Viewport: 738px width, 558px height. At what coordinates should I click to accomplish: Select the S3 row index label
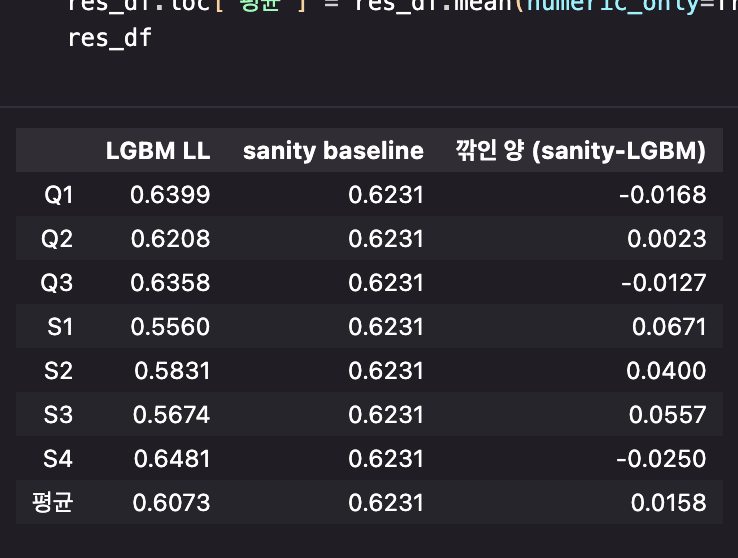tap(58, 415)
